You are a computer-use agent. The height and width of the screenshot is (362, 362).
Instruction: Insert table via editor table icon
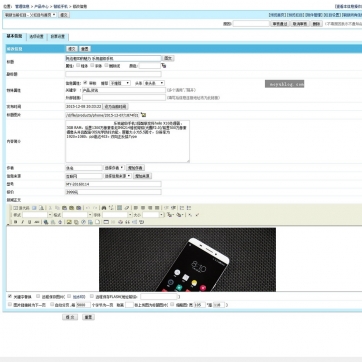106,222
